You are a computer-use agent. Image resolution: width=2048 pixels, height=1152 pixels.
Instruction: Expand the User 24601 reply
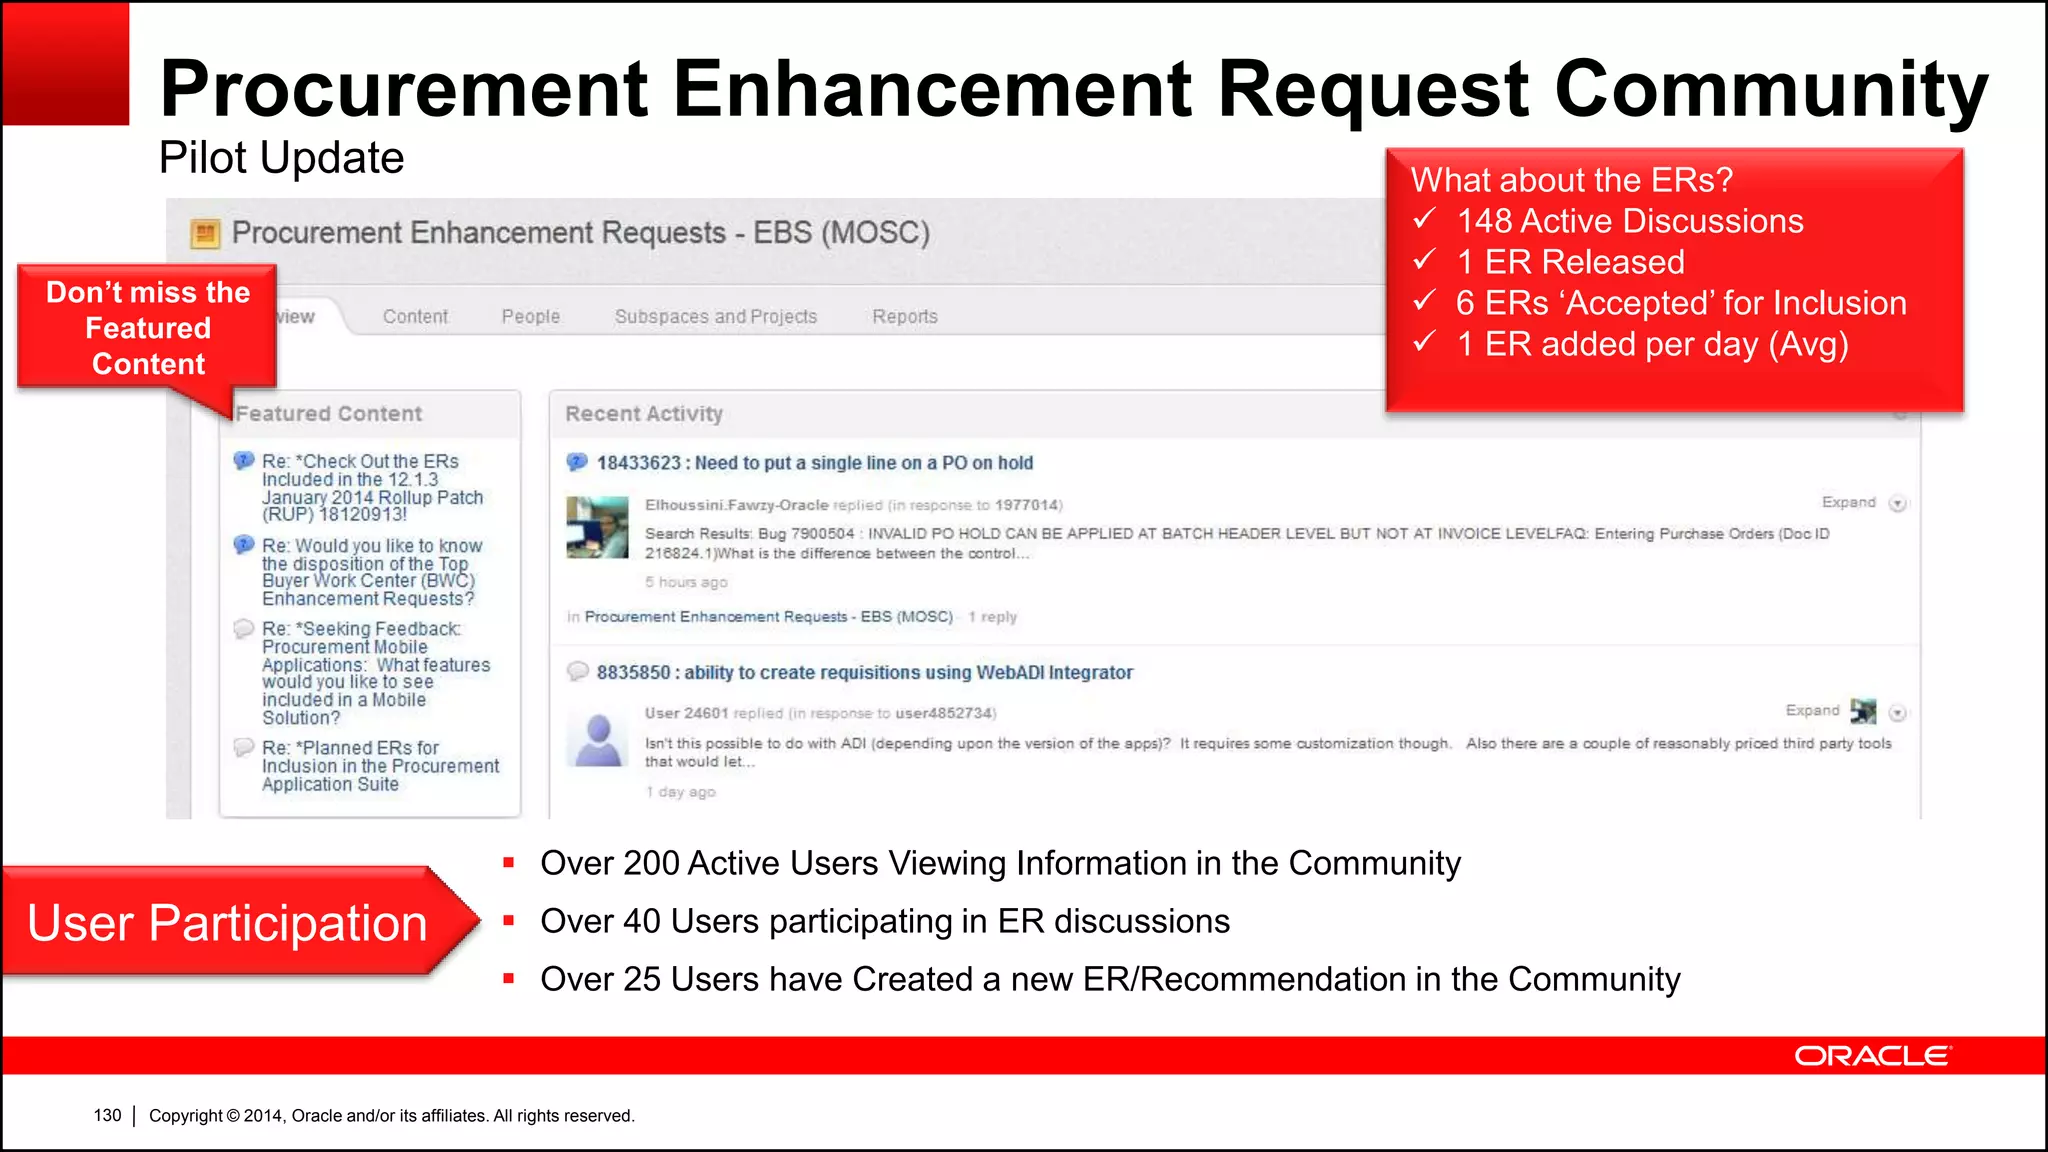[1812, 710]
